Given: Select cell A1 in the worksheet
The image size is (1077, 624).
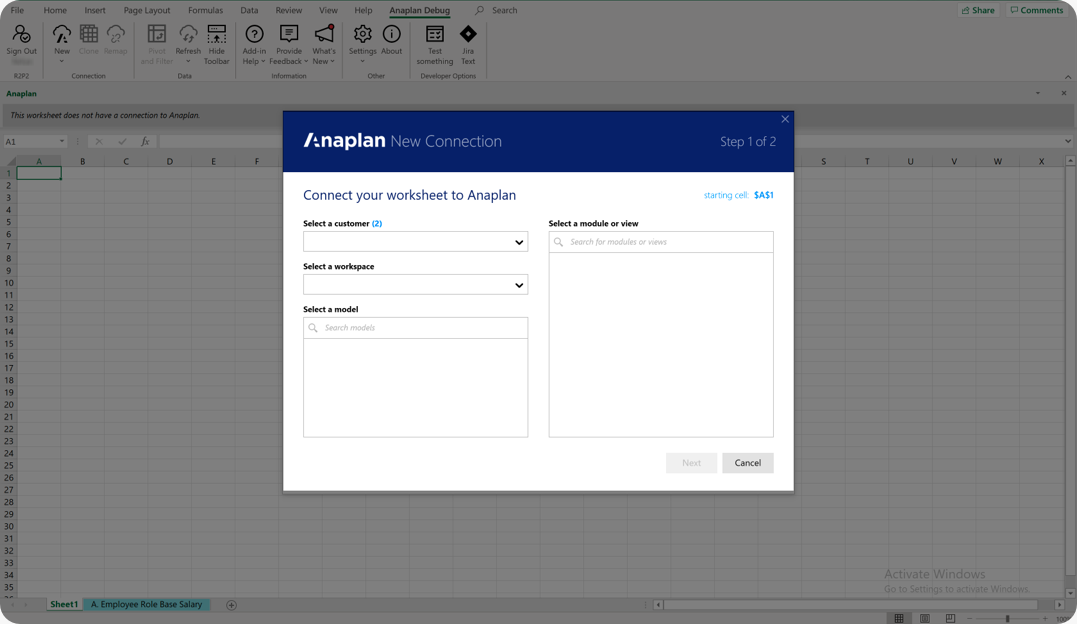Looking at the screenshot, I should click(x=39, y=173).
